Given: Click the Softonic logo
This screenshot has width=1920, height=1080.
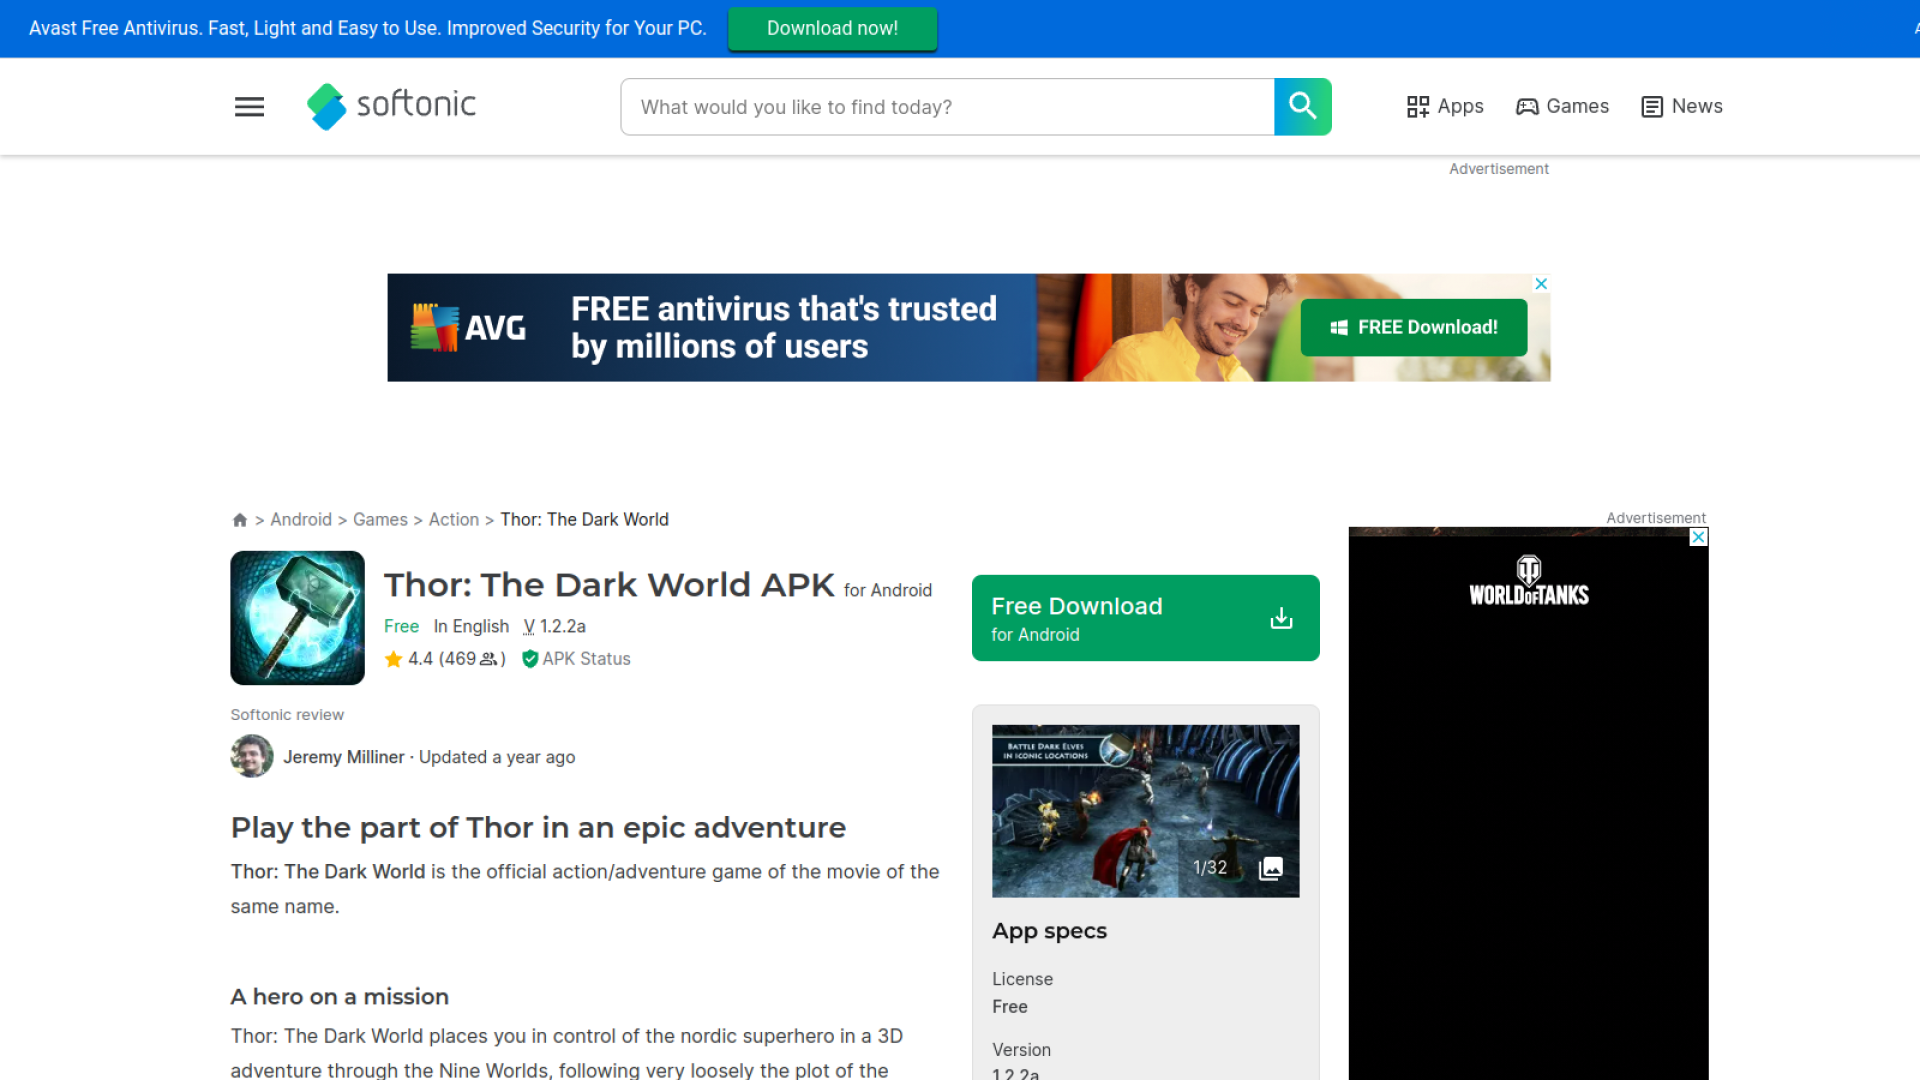Looking at the screenshot, I should (391, 106).
